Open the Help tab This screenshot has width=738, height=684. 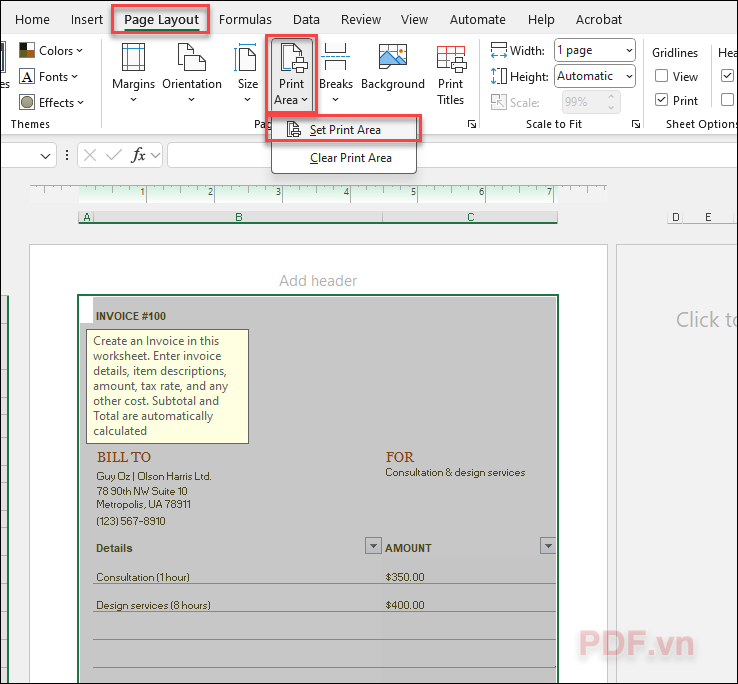[x=541, y=19]
